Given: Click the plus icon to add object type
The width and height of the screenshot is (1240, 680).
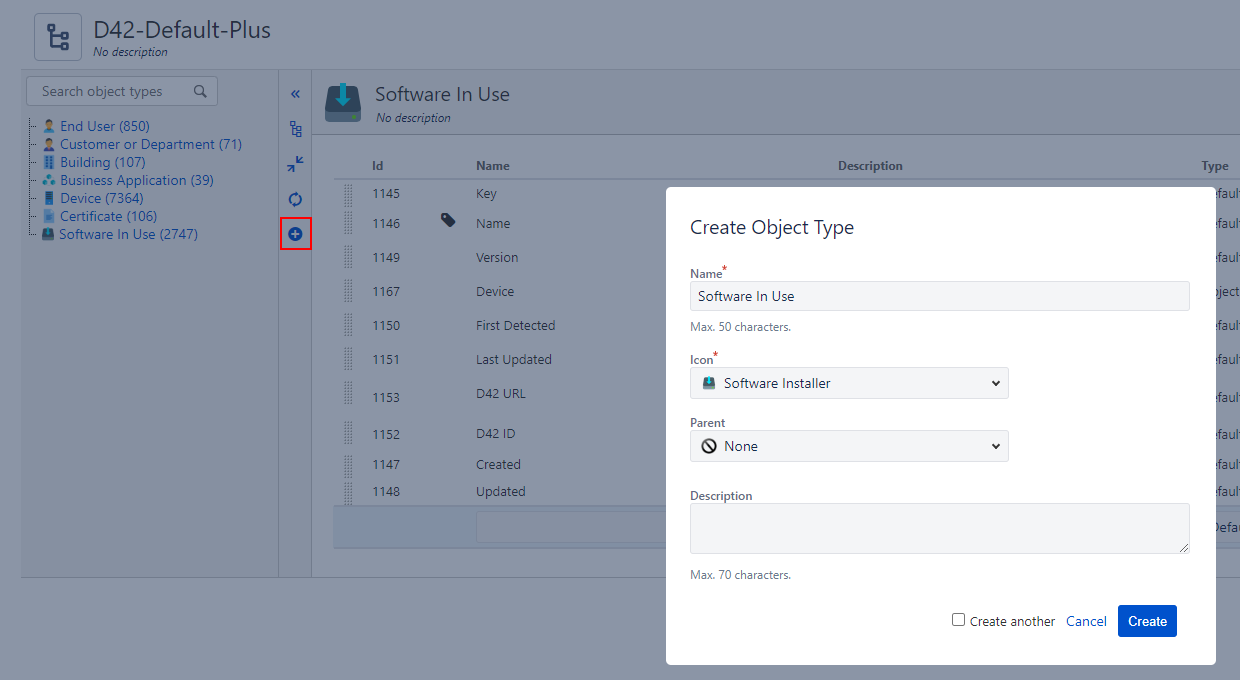Looking at the screenshot, I should click(x=295, y=234).
